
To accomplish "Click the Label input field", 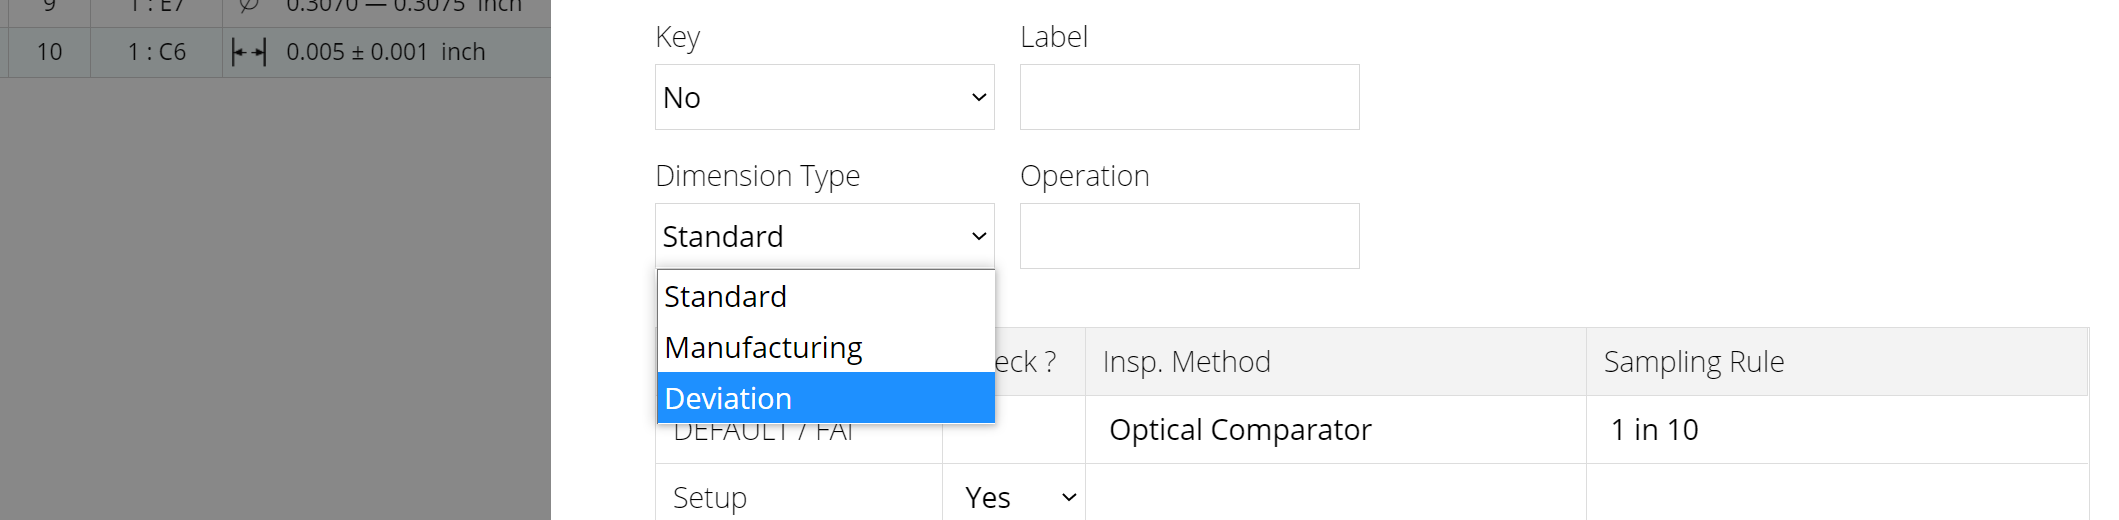I will [x=1189, y=97].
